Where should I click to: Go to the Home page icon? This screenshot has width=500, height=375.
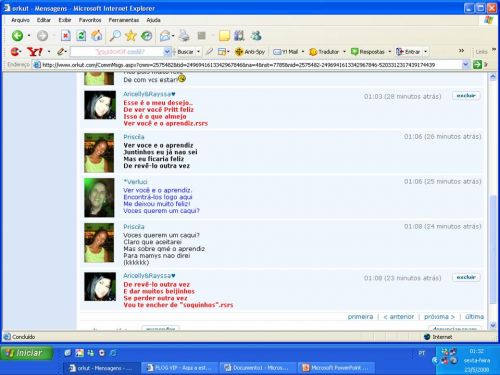tap(97, 35)
